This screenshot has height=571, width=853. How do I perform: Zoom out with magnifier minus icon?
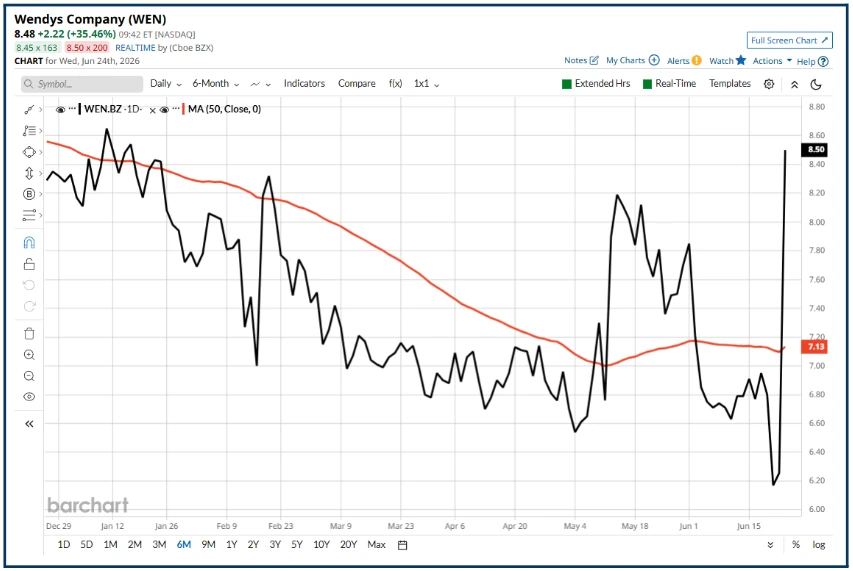29,376
